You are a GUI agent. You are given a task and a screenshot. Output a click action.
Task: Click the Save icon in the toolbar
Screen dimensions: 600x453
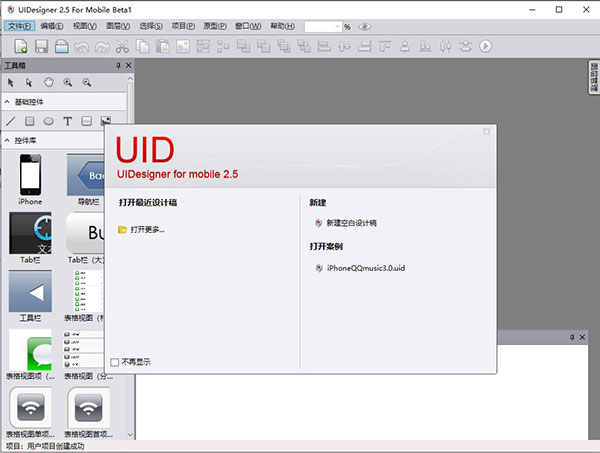click(x=42, y=46)
